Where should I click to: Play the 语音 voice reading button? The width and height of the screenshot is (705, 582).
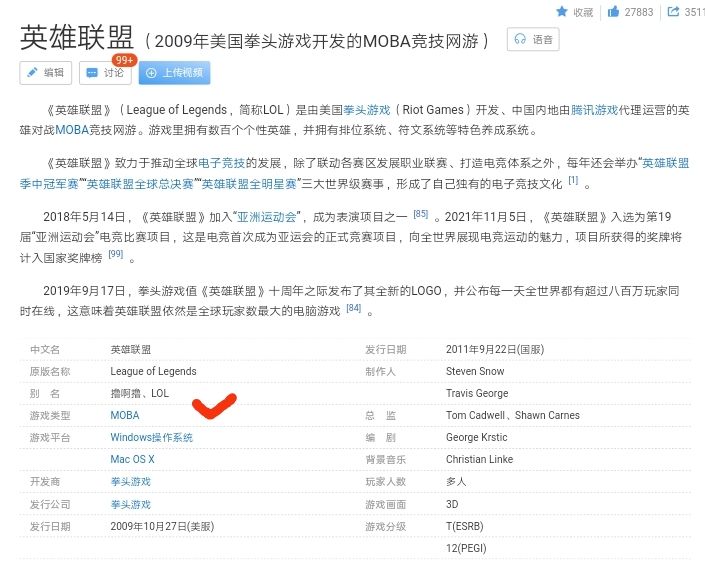pyautogui.click(x=533, y=39)
